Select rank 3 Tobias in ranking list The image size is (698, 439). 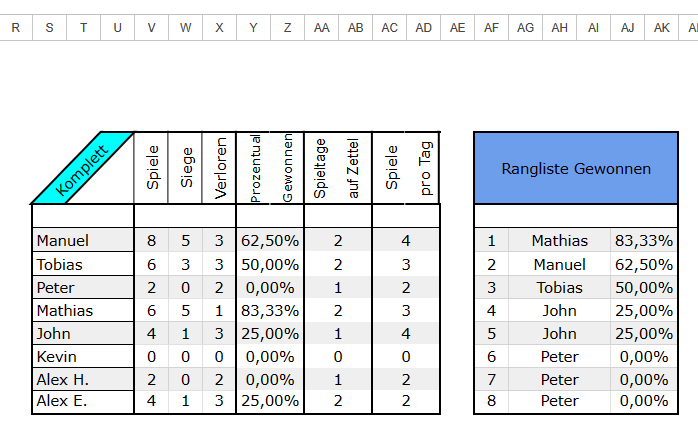(x=560, y=288)
